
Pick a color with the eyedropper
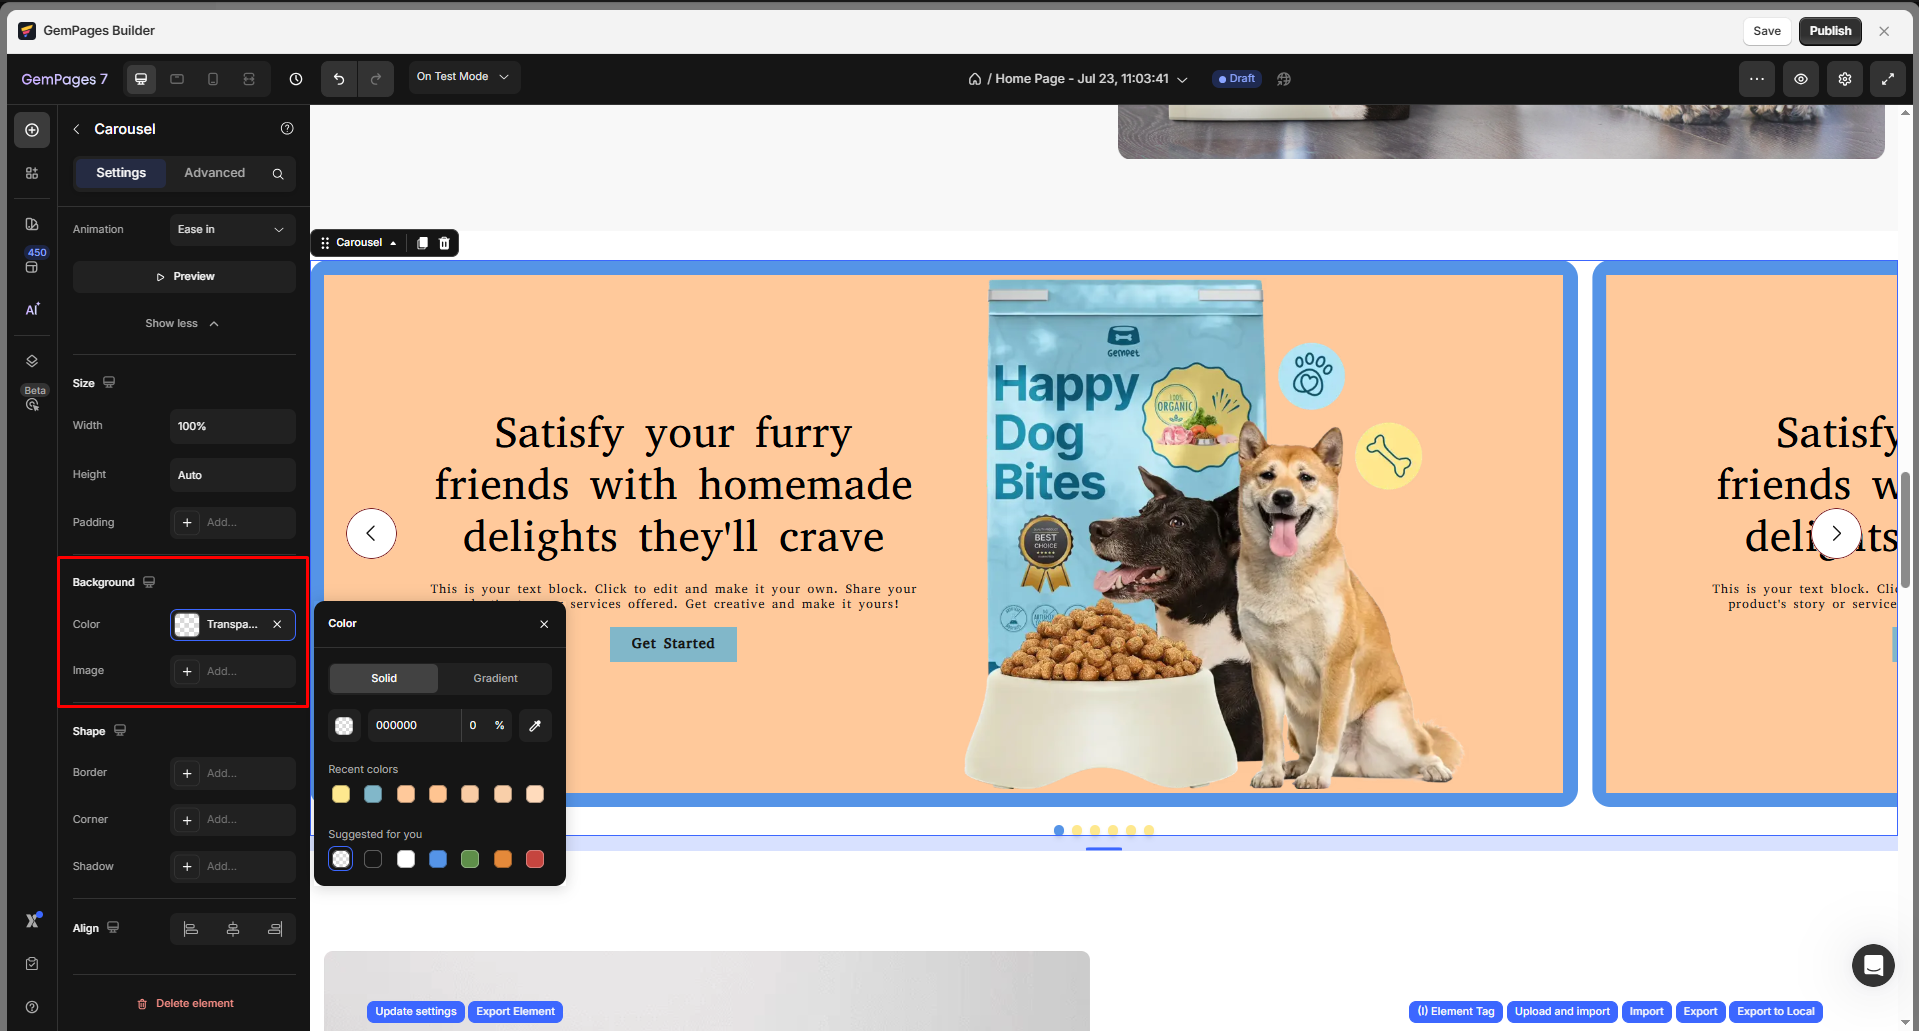[x=535, y=726]
